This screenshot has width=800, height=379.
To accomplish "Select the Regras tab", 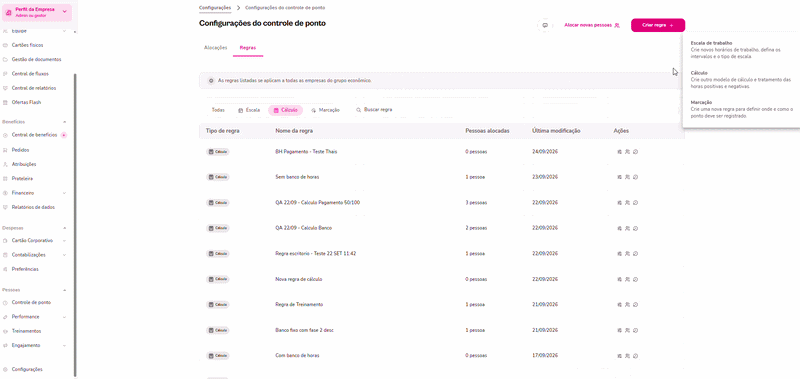I will 248,47.
